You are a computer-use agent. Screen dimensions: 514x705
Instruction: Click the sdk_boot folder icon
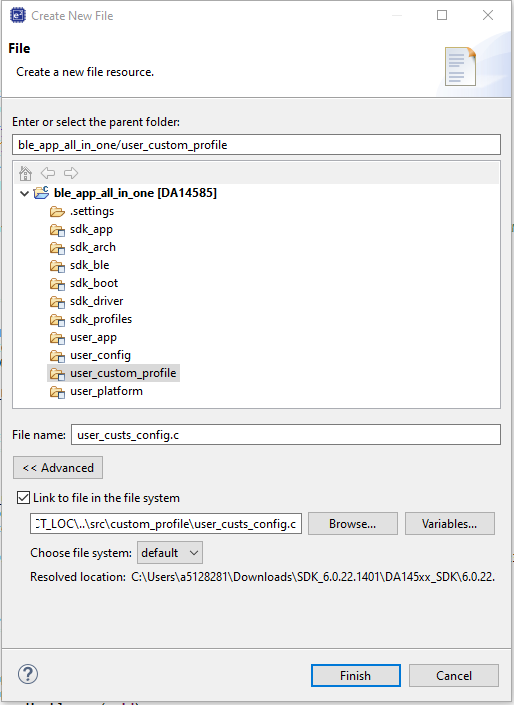coord(57,284)
